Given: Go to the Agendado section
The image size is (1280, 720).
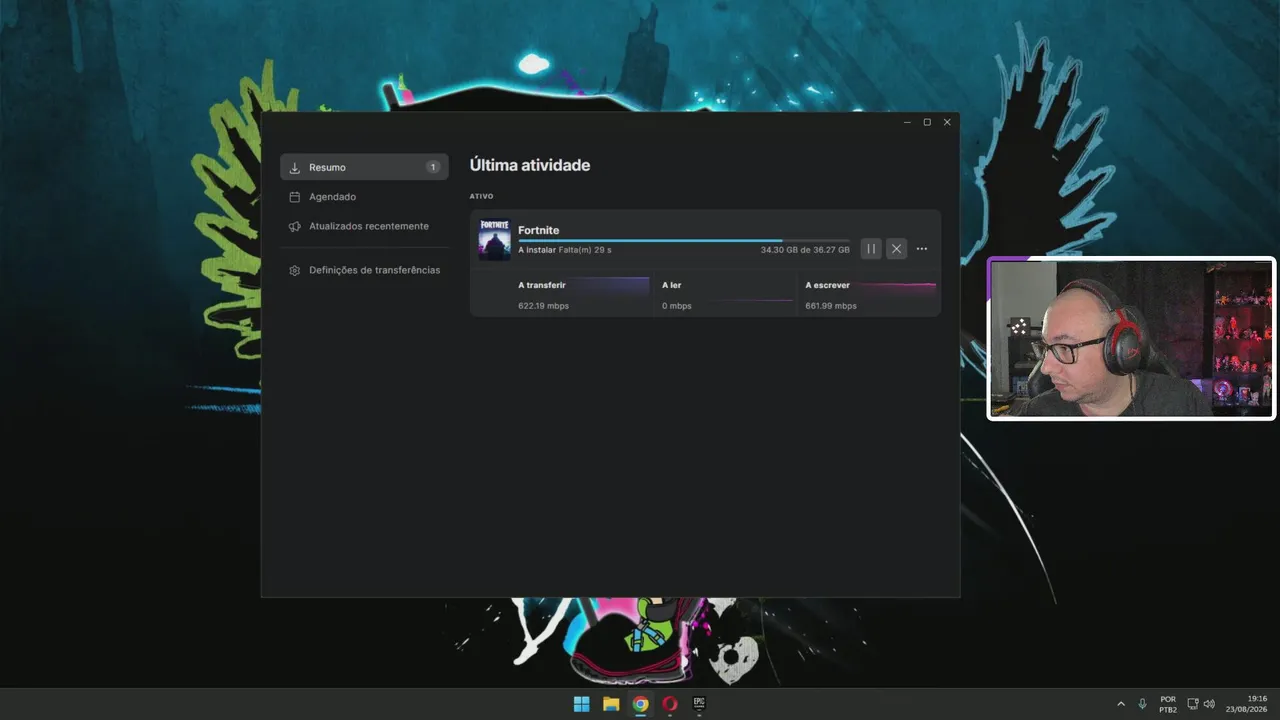Looking at the screenshot, I should tap(364, 197).
